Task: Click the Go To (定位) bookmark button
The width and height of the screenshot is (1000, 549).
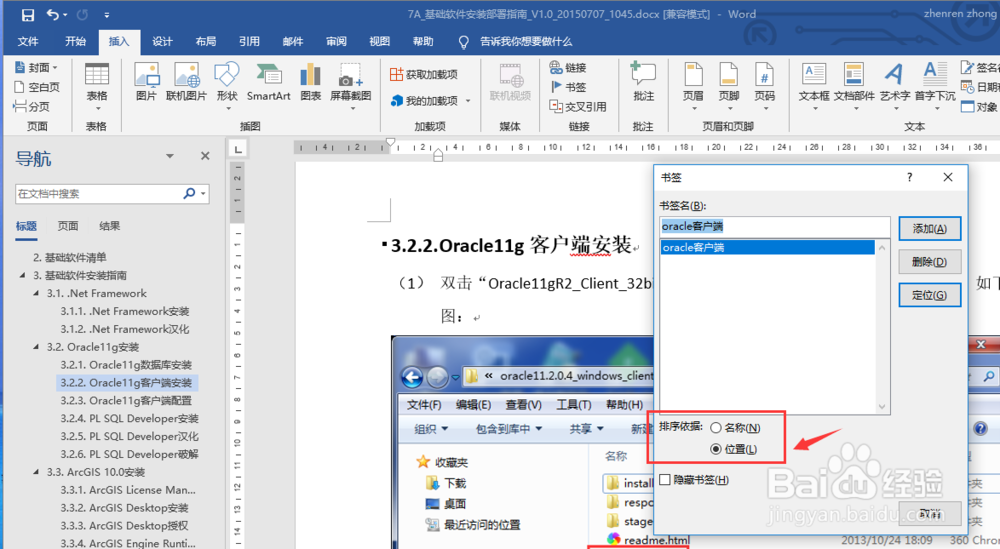Action: tap(929, 295)
